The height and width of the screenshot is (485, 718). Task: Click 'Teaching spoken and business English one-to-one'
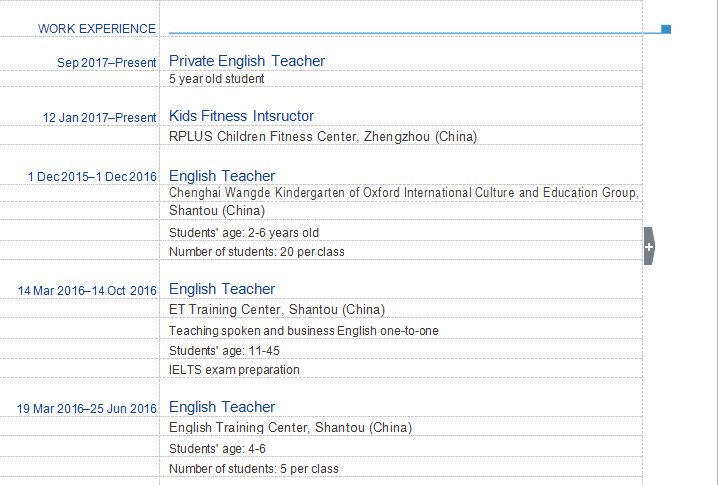[304, 331]
